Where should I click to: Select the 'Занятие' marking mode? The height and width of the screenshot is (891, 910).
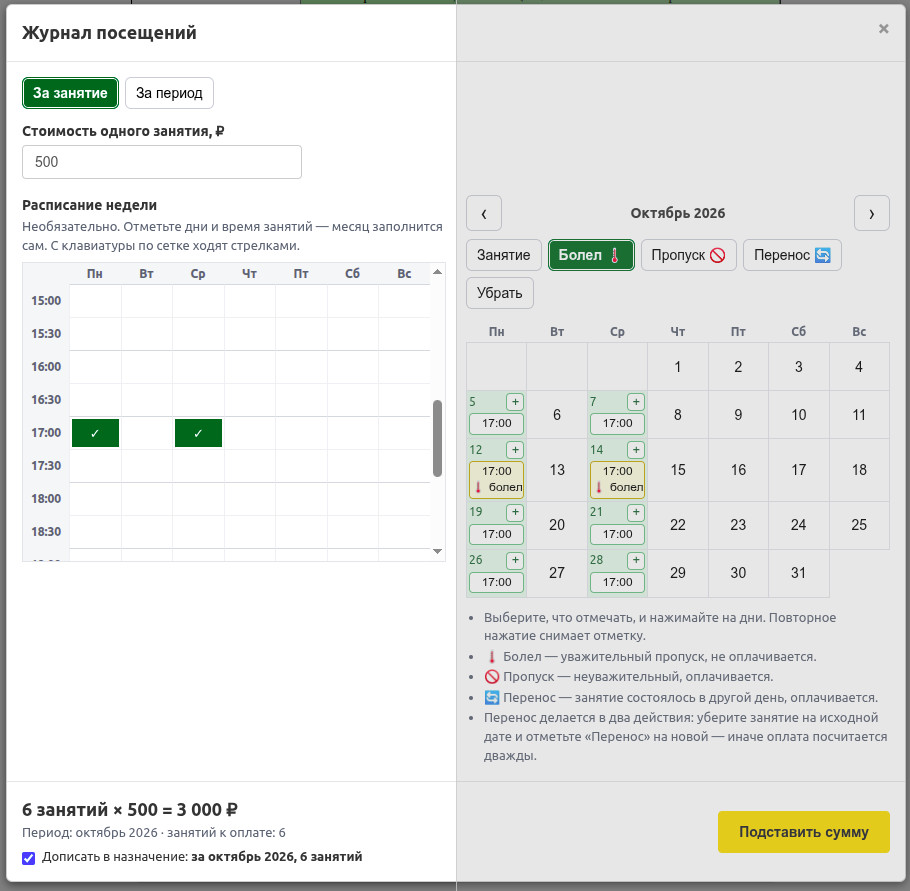(504, 255)
